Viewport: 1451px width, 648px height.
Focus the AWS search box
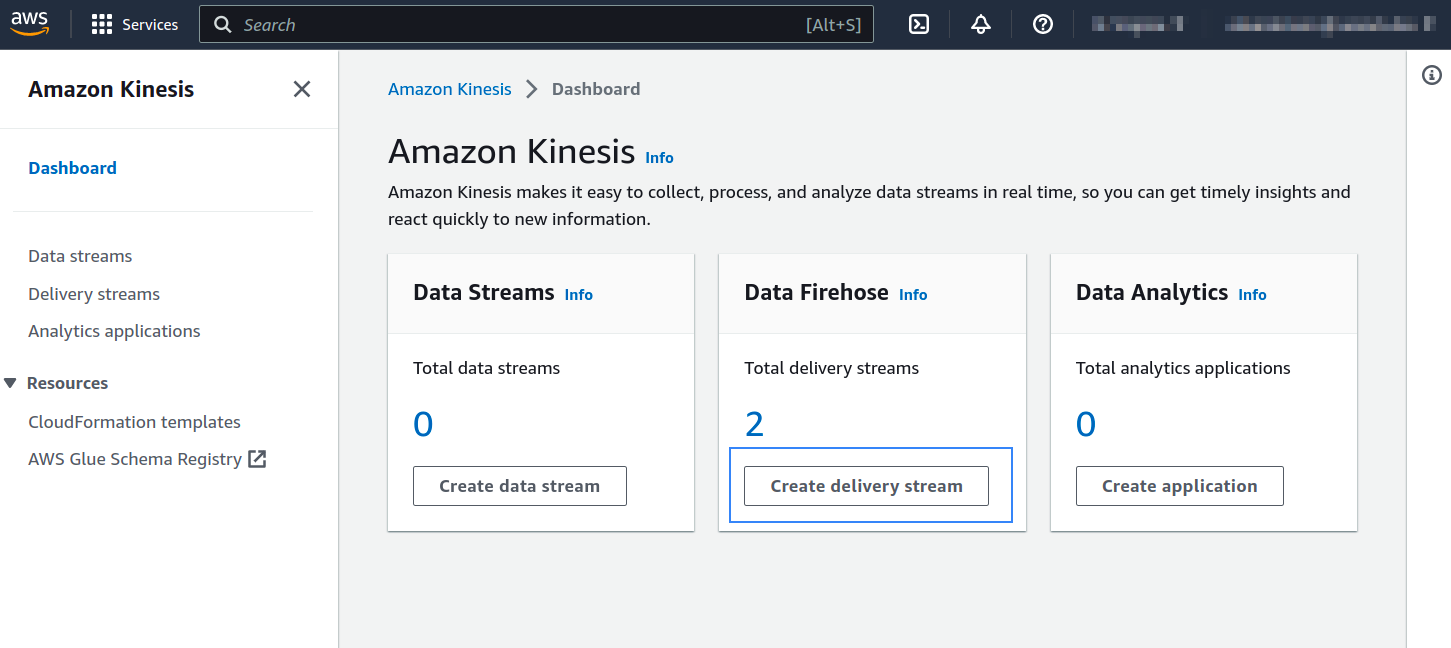pyautogui.click(x=536, y=25)
